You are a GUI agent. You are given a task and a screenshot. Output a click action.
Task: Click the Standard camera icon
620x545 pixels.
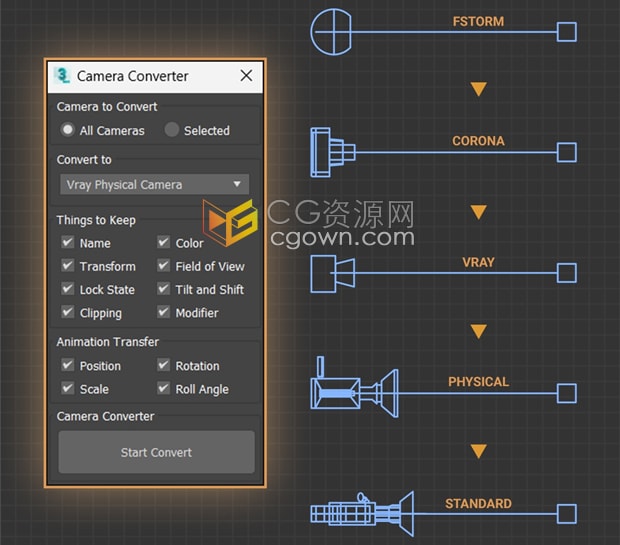click(361, 514)
